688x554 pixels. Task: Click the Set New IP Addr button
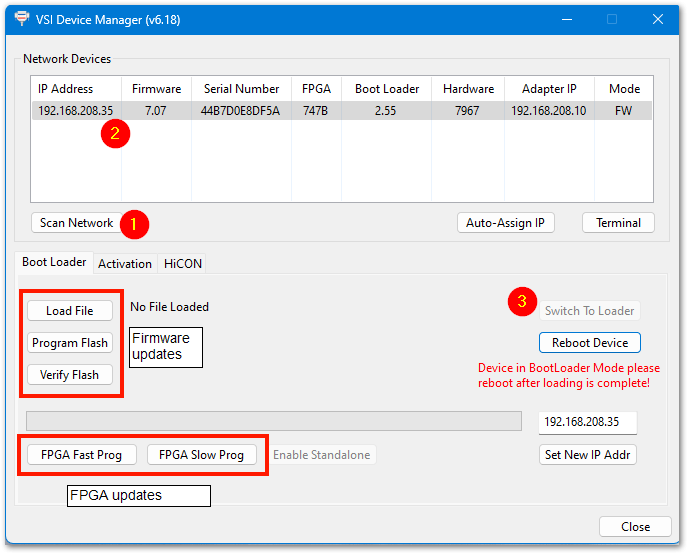coord(588,455)
